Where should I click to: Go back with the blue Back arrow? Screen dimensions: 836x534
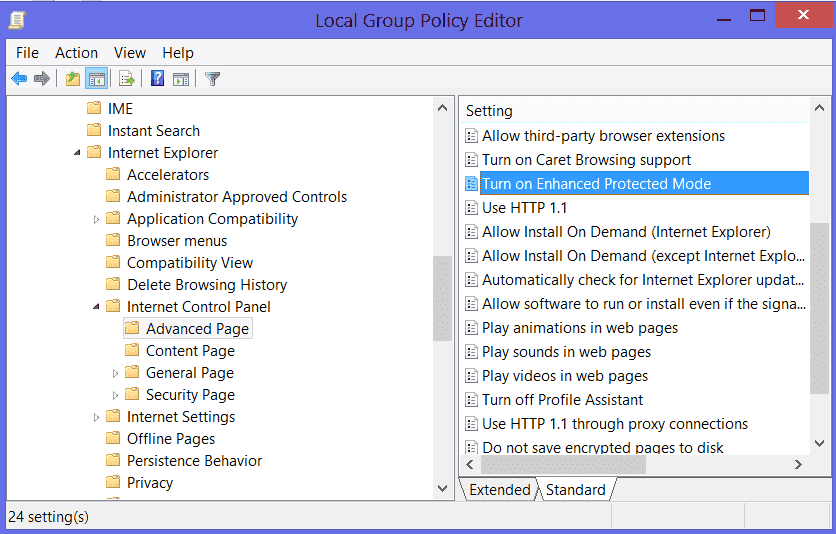click(19, 79)
